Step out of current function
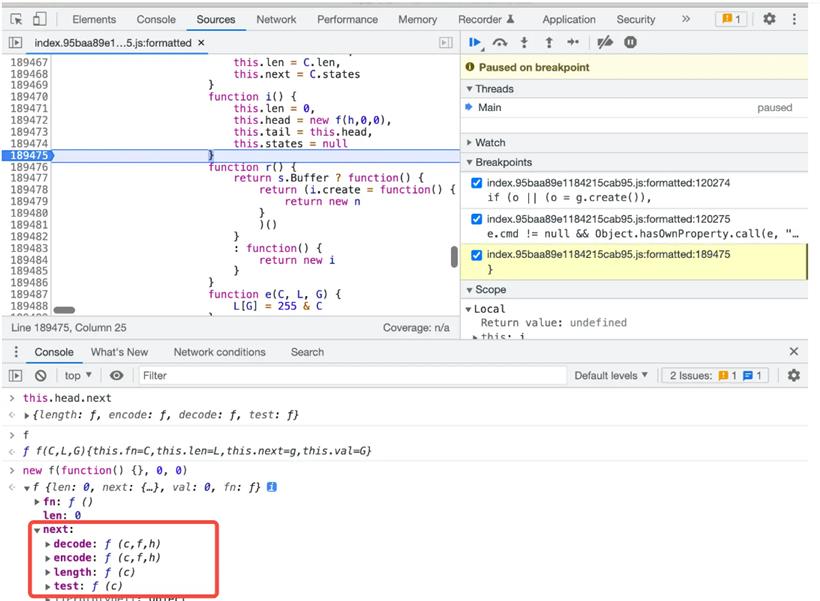Screen dimensions: 820x601 coord(549,43)
